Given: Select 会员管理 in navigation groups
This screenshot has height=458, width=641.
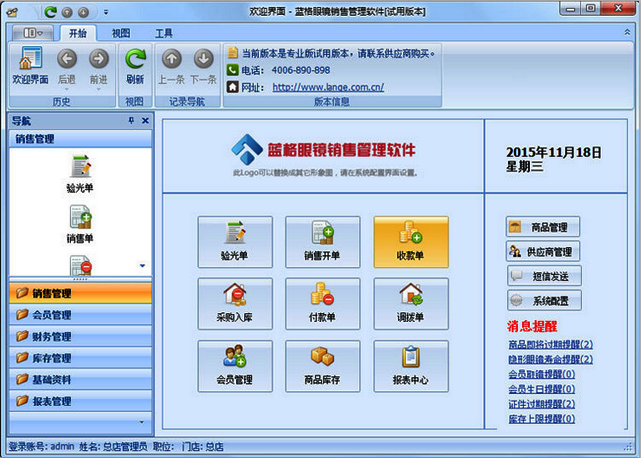Looking at the screenshot, I should (81, 315).
